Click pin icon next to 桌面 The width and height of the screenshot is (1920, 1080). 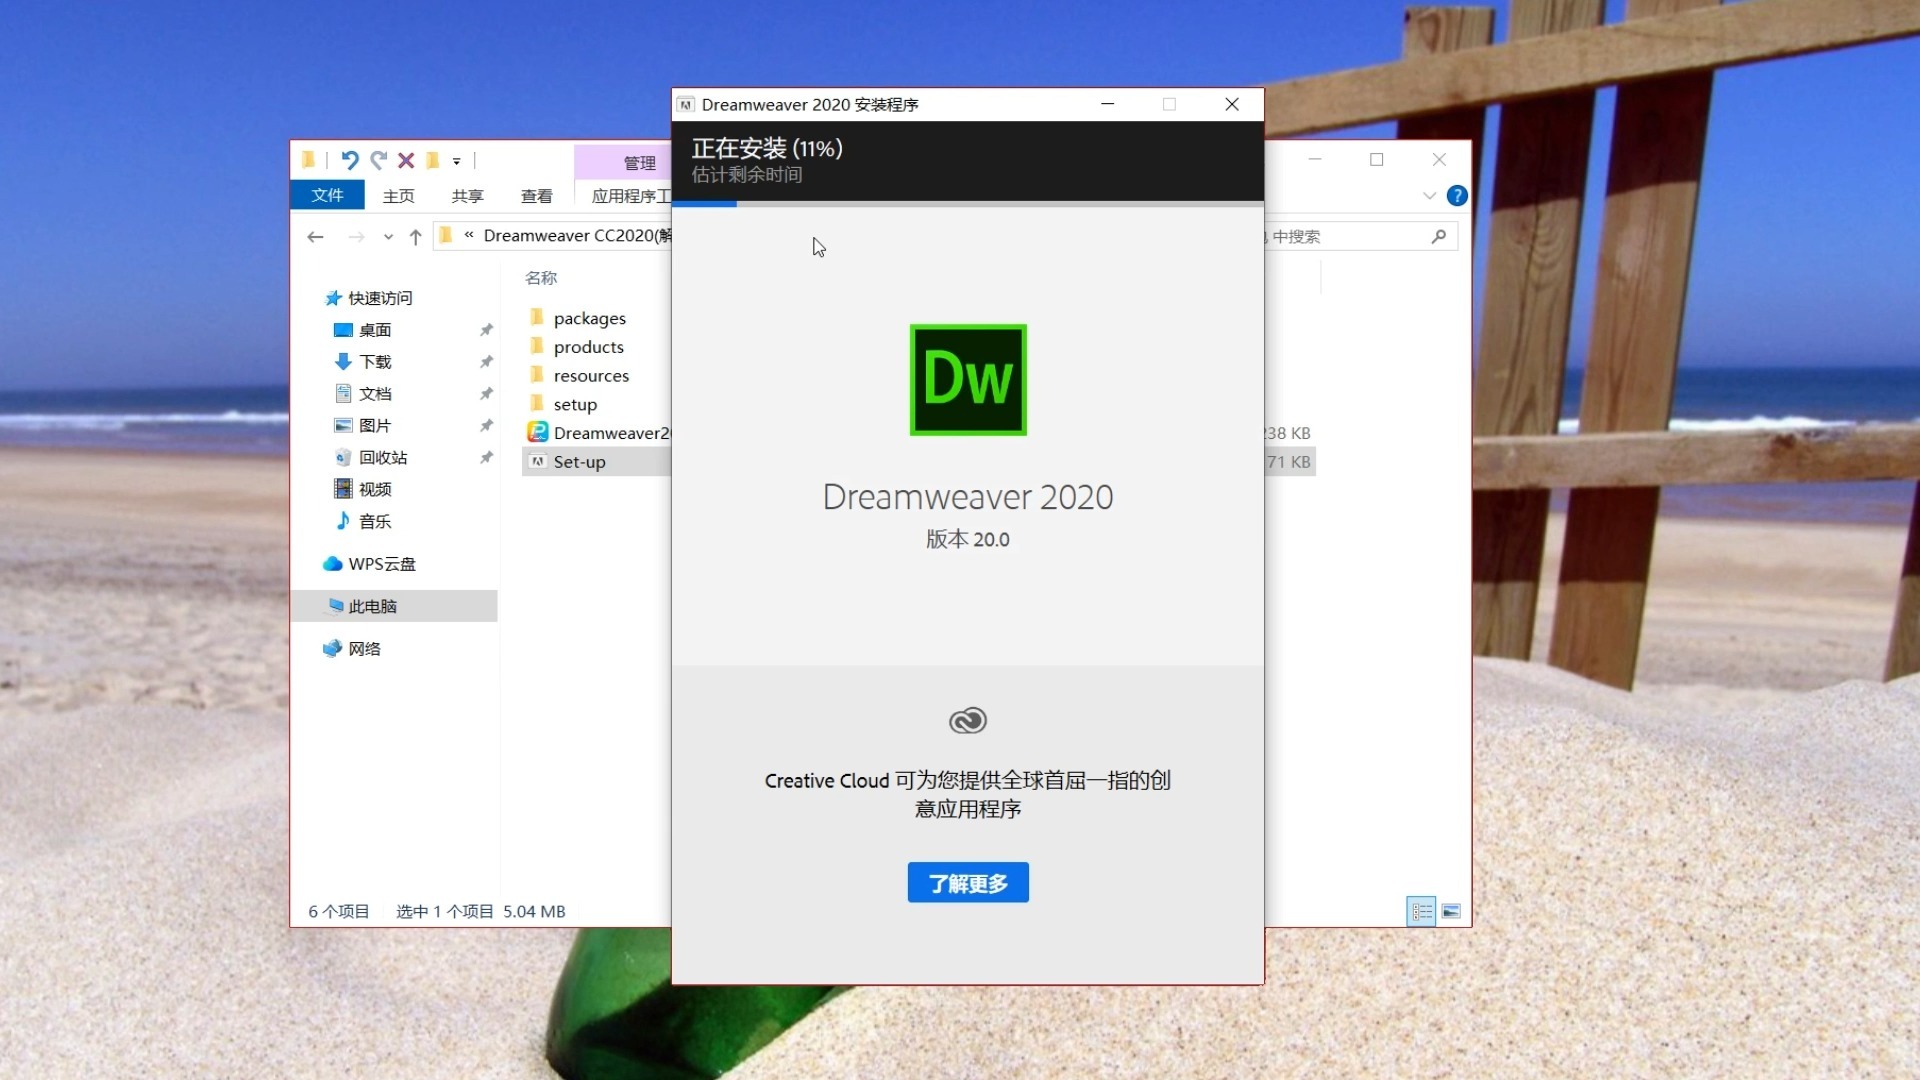[x=486, y=330]
